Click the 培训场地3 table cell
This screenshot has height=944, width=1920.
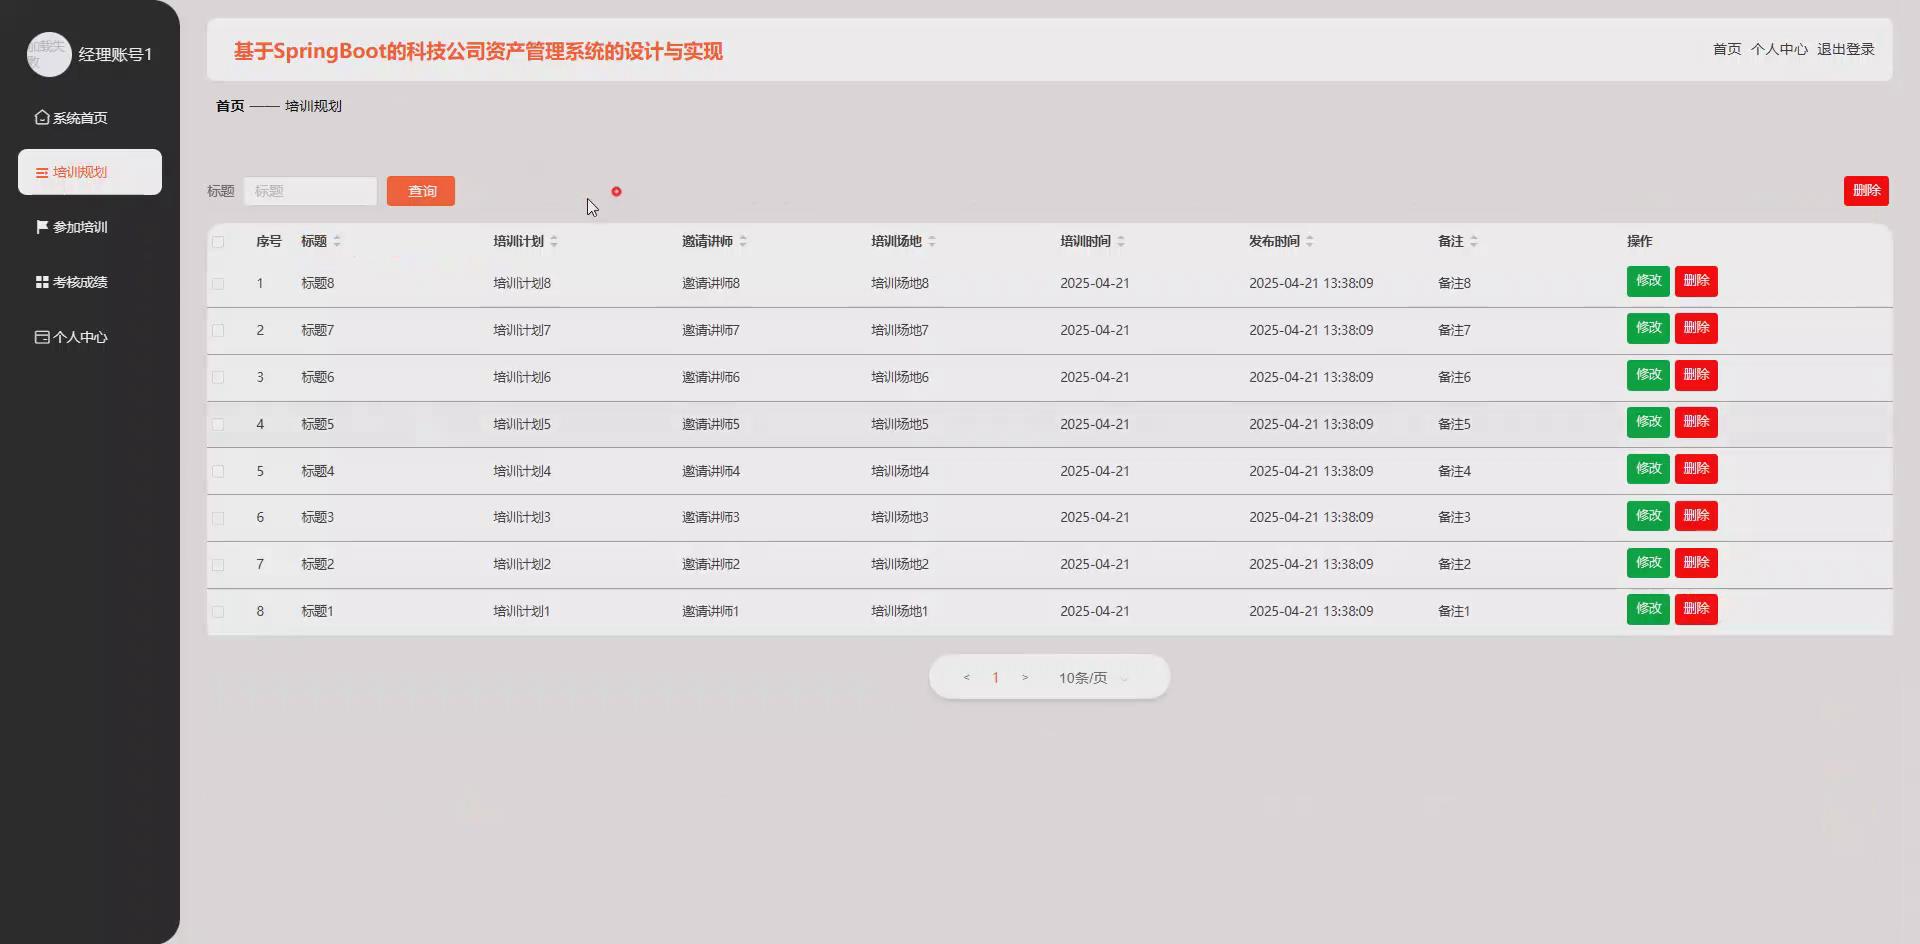click(900, 518)
